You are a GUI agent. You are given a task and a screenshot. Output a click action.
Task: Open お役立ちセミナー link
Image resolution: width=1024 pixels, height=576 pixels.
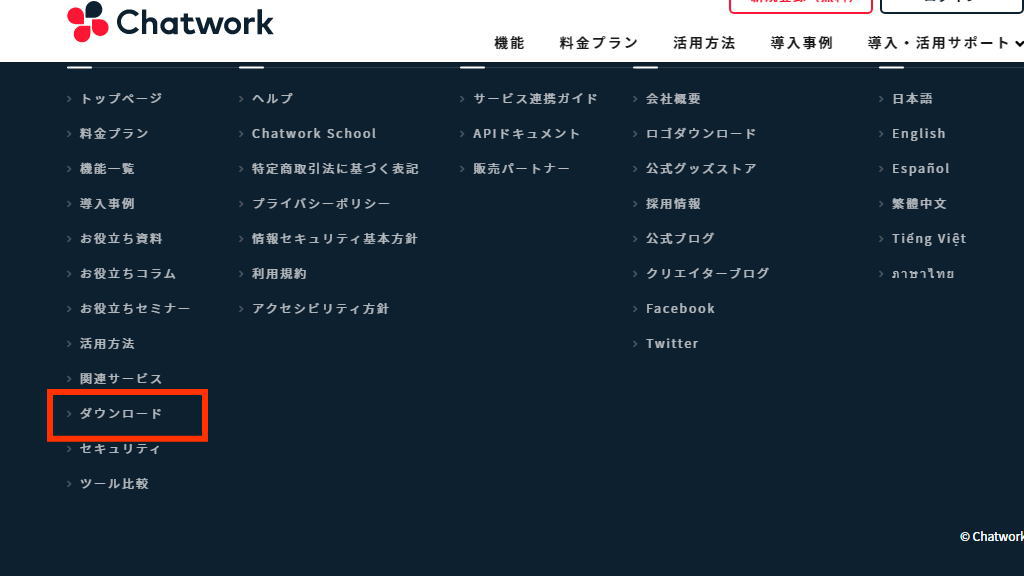tap(135, 308)
